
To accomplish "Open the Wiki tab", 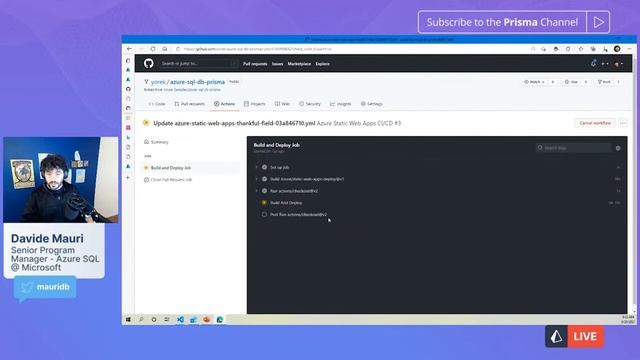I will click(282, 104).
